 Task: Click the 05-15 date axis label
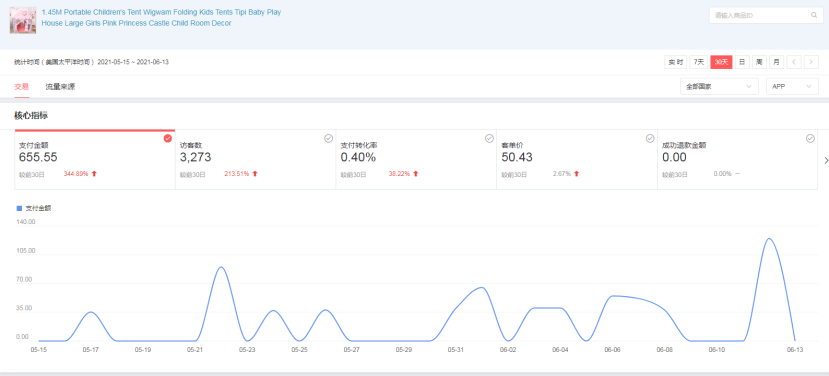pos(39,350)
